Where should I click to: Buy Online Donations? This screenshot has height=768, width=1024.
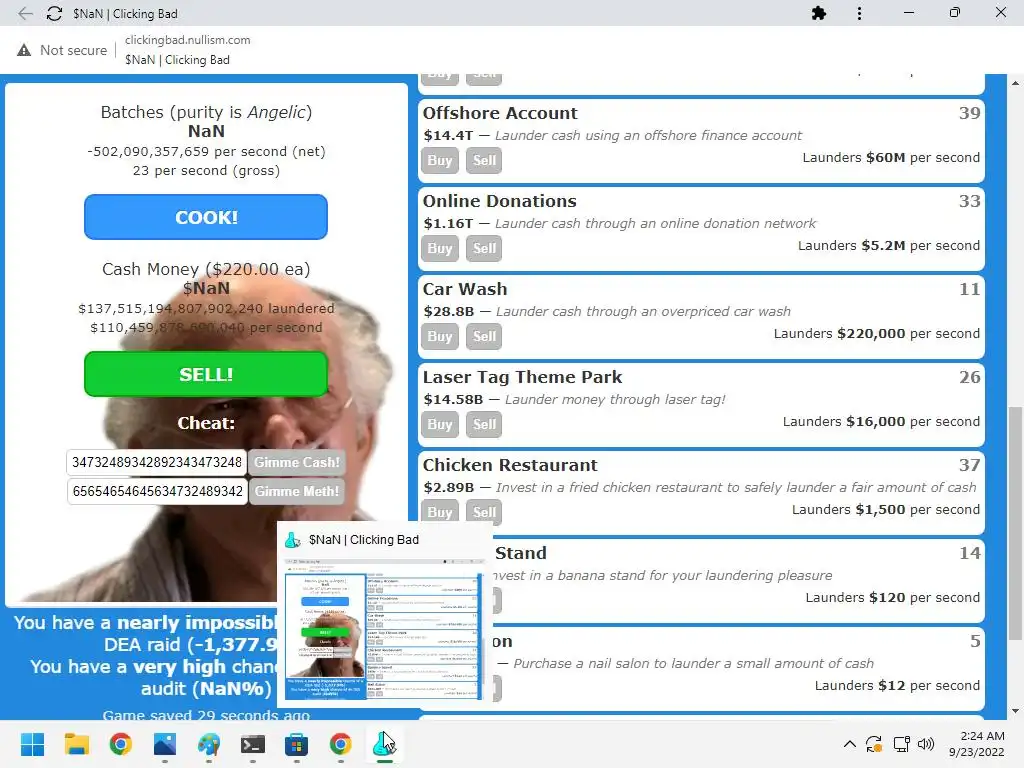coord(440,249)
